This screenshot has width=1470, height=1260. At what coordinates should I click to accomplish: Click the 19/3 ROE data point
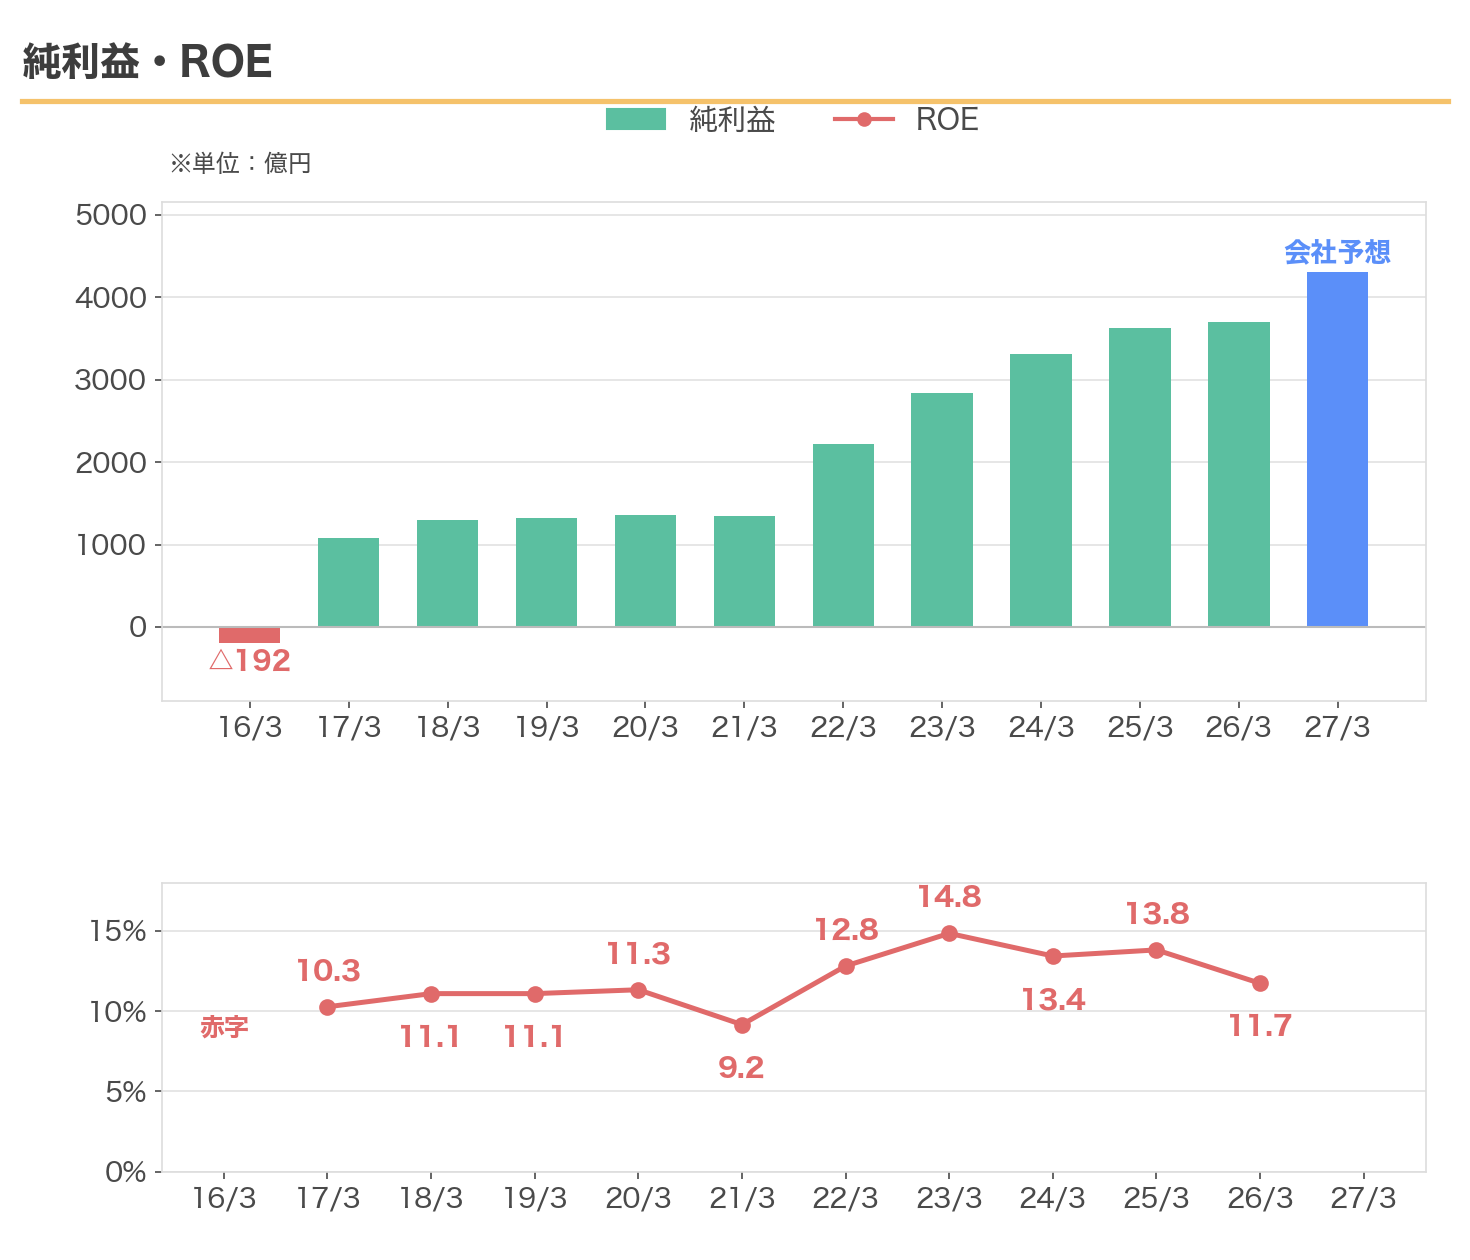point(535,994)
